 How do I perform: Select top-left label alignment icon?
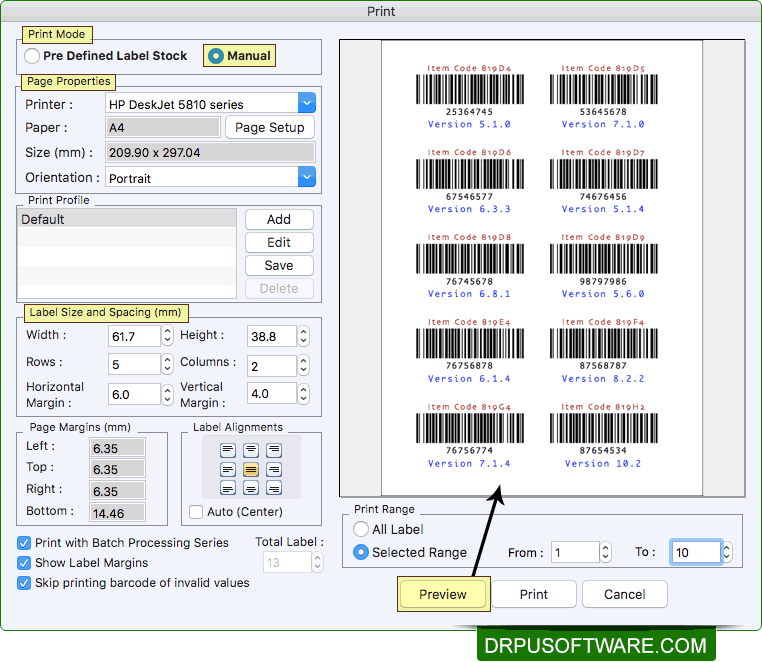click(x=228, y=451)
